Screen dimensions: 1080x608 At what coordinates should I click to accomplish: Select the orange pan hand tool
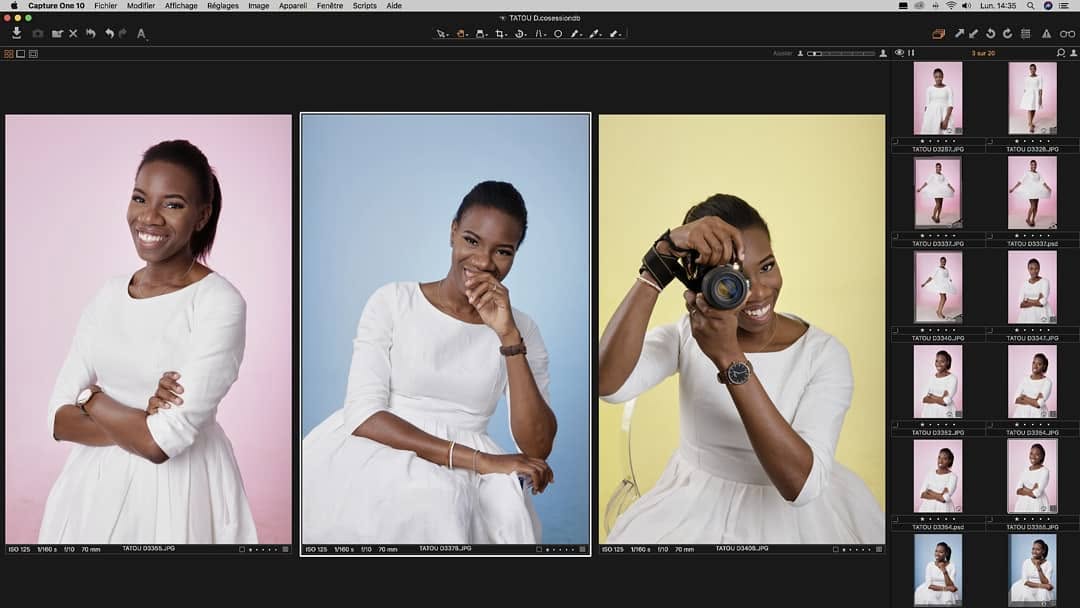(461, 33)
